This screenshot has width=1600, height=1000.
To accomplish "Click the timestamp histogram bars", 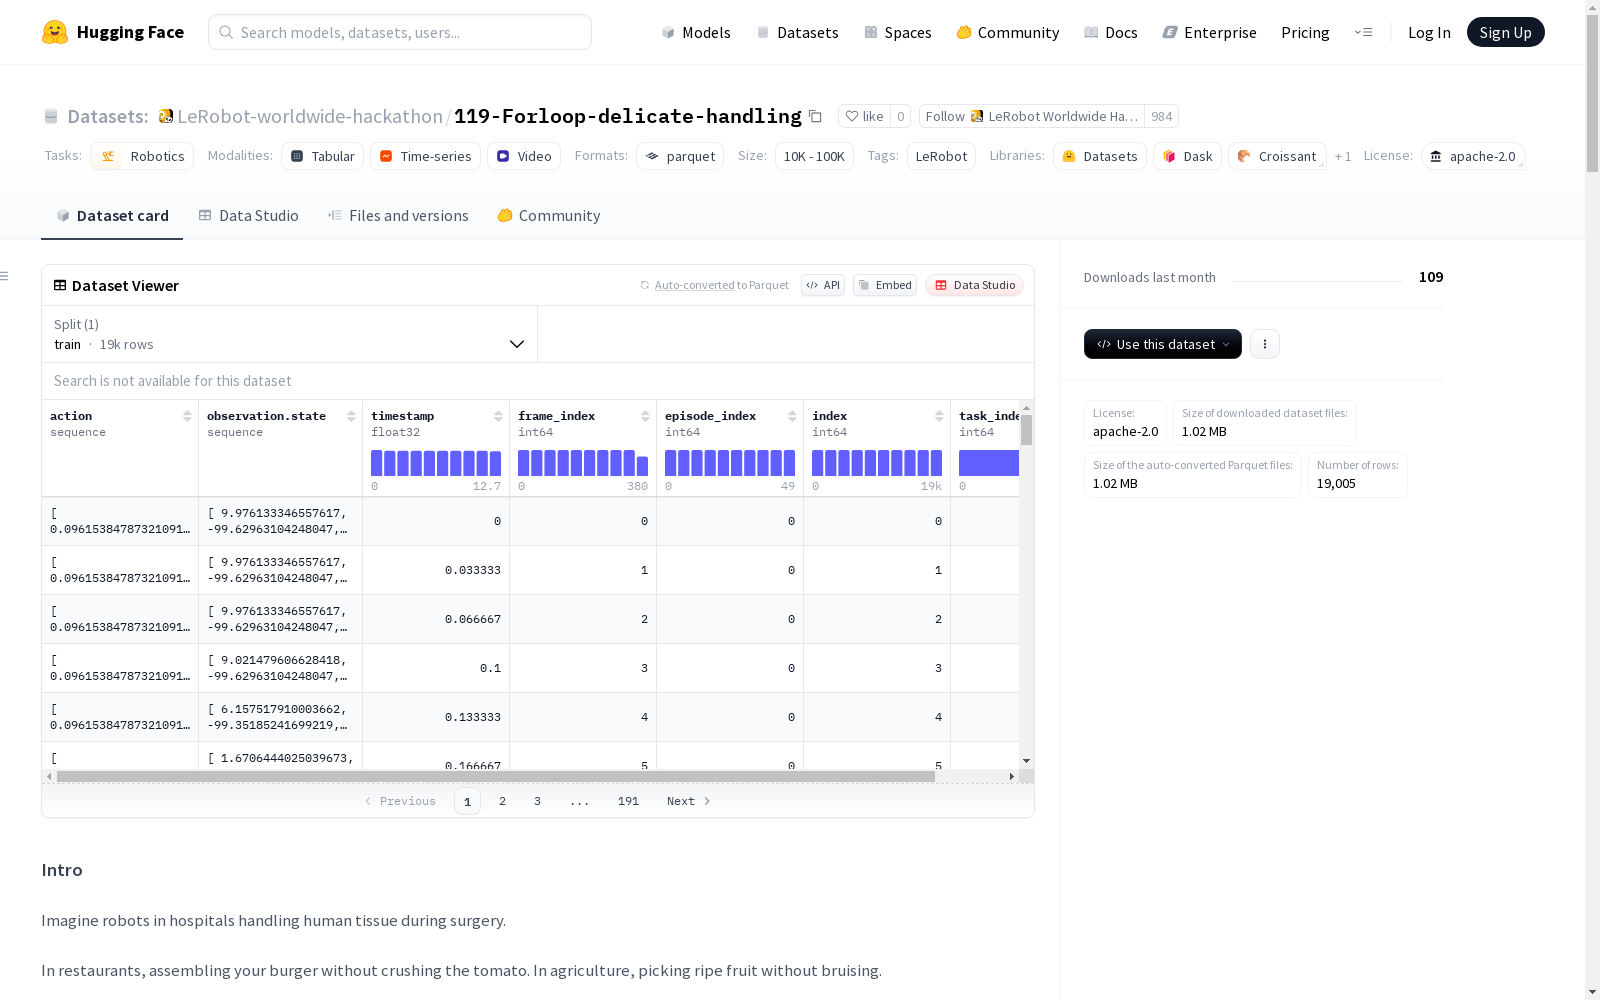I will click(436, 463).
